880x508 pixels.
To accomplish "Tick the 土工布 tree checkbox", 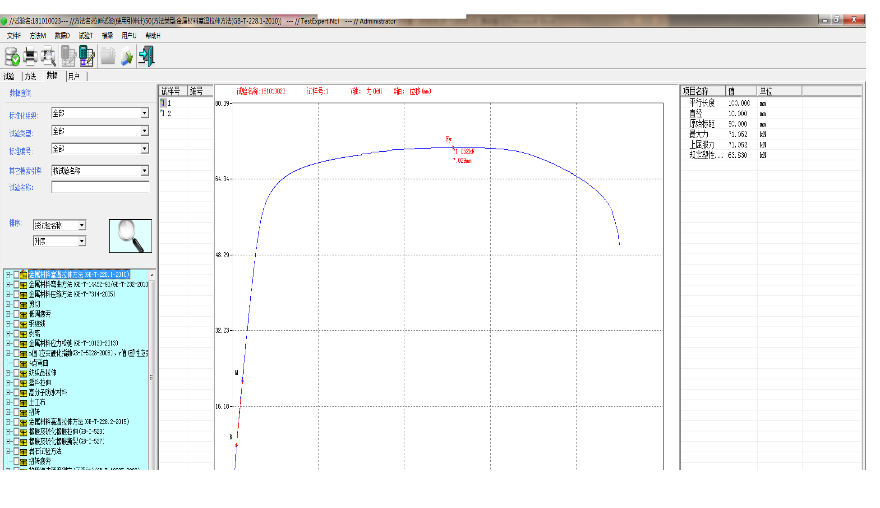I will [16, 402].
